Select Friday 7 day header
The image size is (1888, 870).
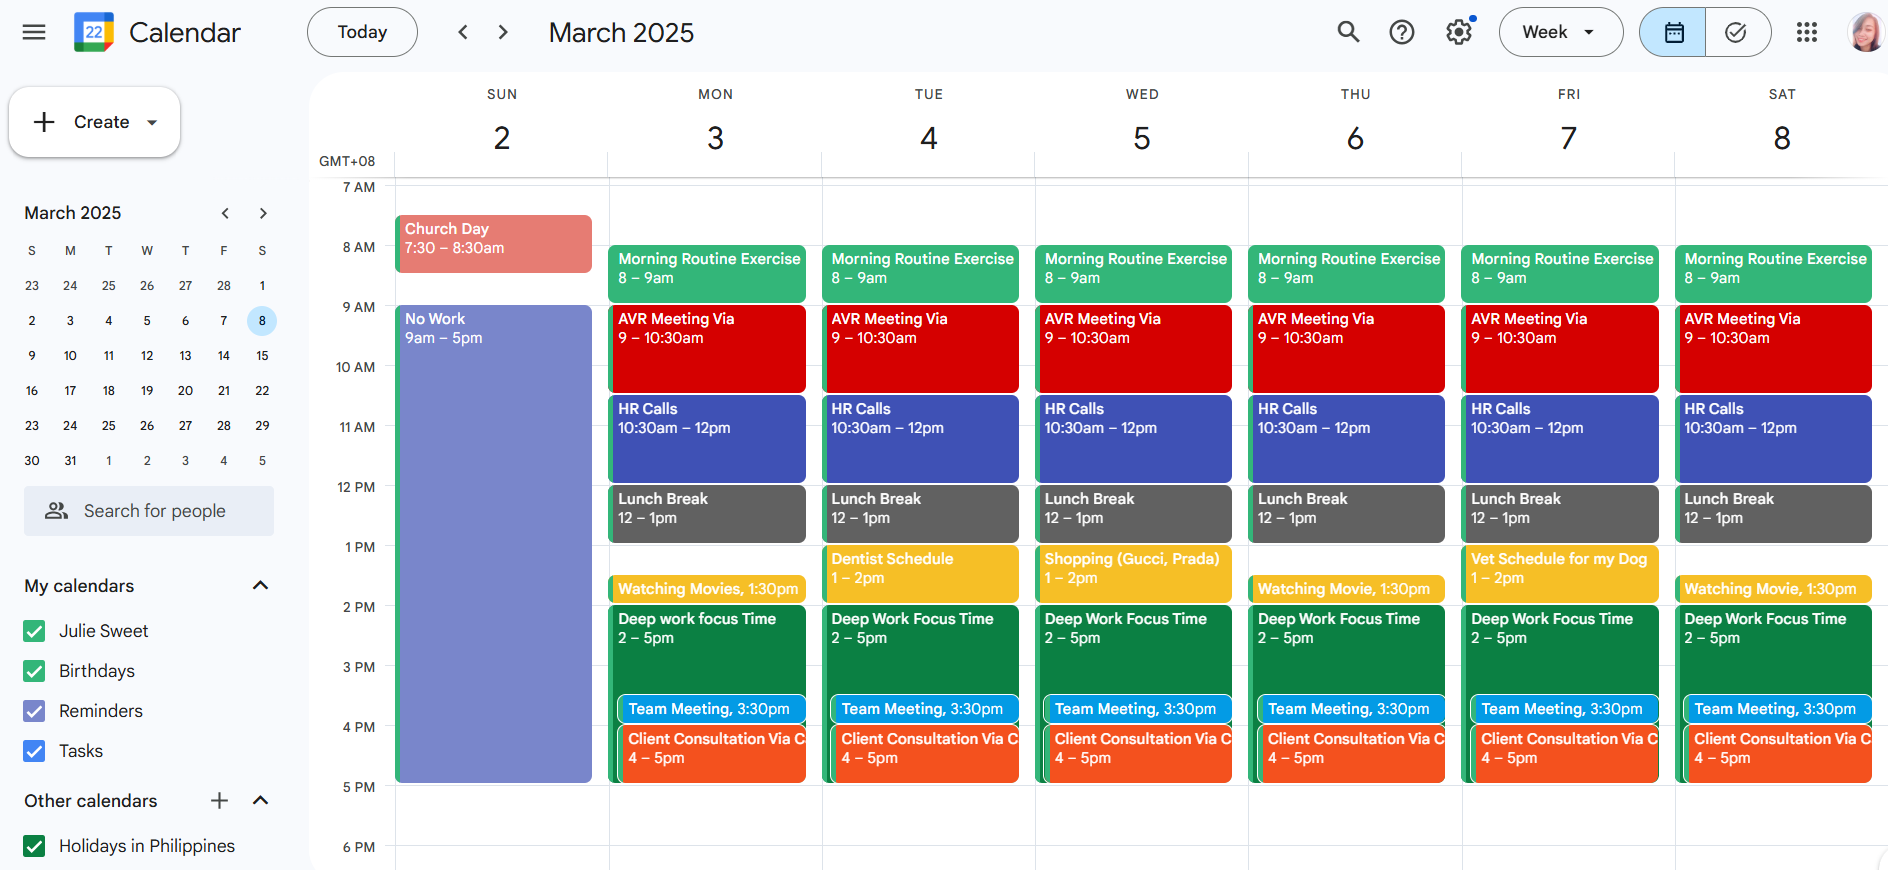(x=1569, y=137)
